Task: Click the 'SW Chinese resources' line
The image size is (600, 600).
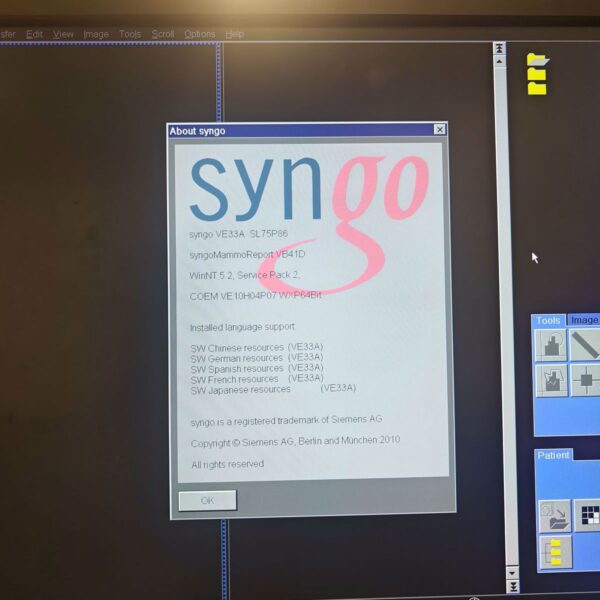Action: 257,347
